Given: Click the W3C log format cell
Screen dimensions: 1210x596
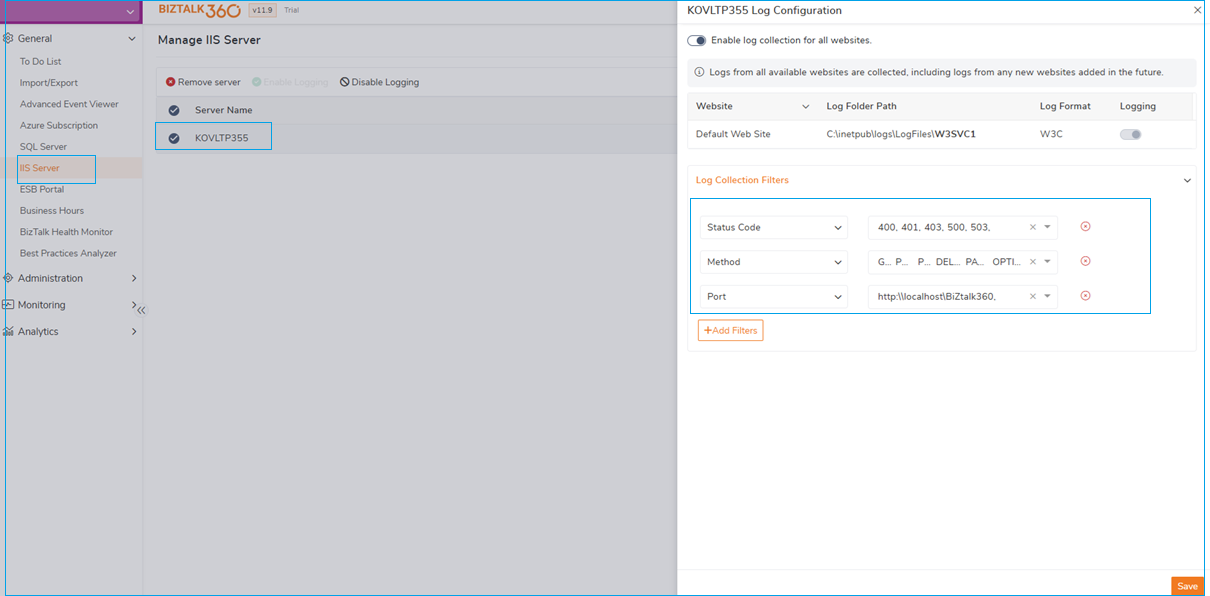Looking at the screenshot, I should click(x=1051, y=134).
